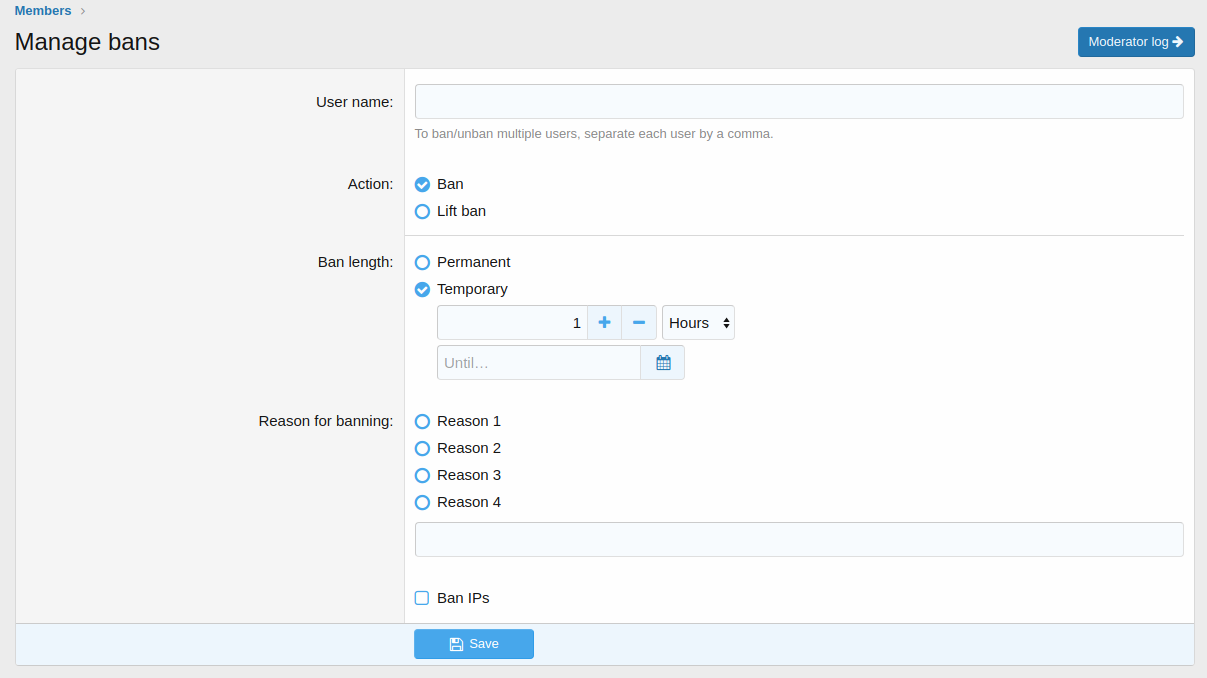Focus the User name text field
The image size is (1207, 678).
click(x=799, y=102)
